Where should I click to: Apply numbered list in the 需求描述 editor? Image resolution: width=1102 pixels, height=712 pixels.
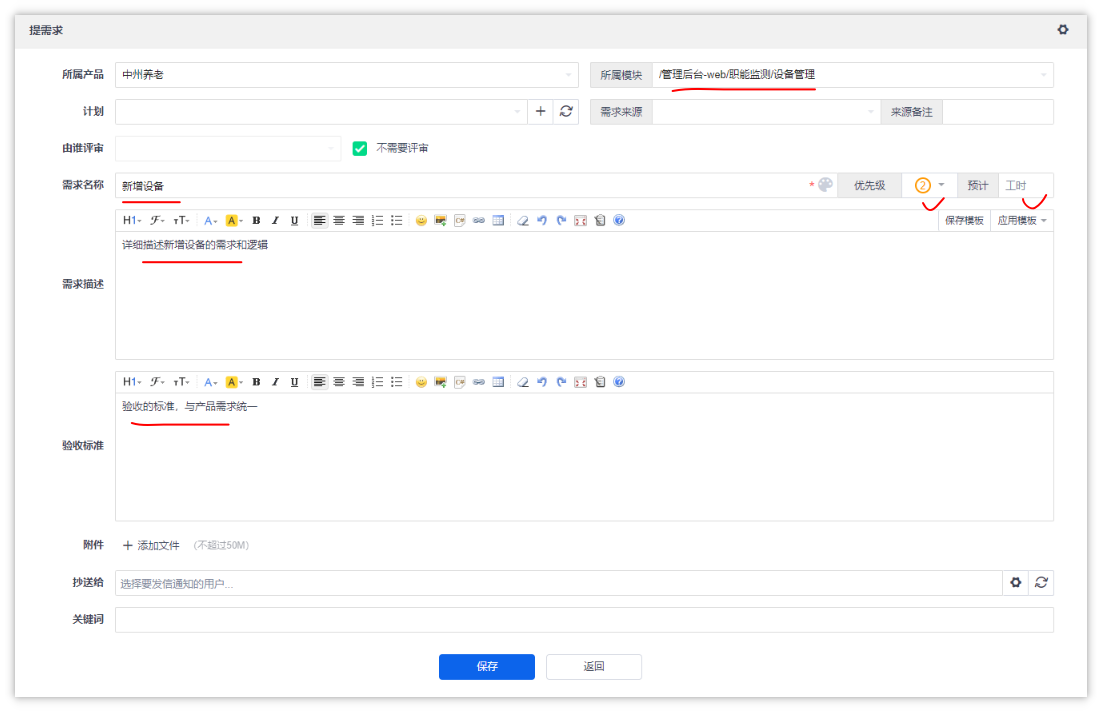[377, 221]
